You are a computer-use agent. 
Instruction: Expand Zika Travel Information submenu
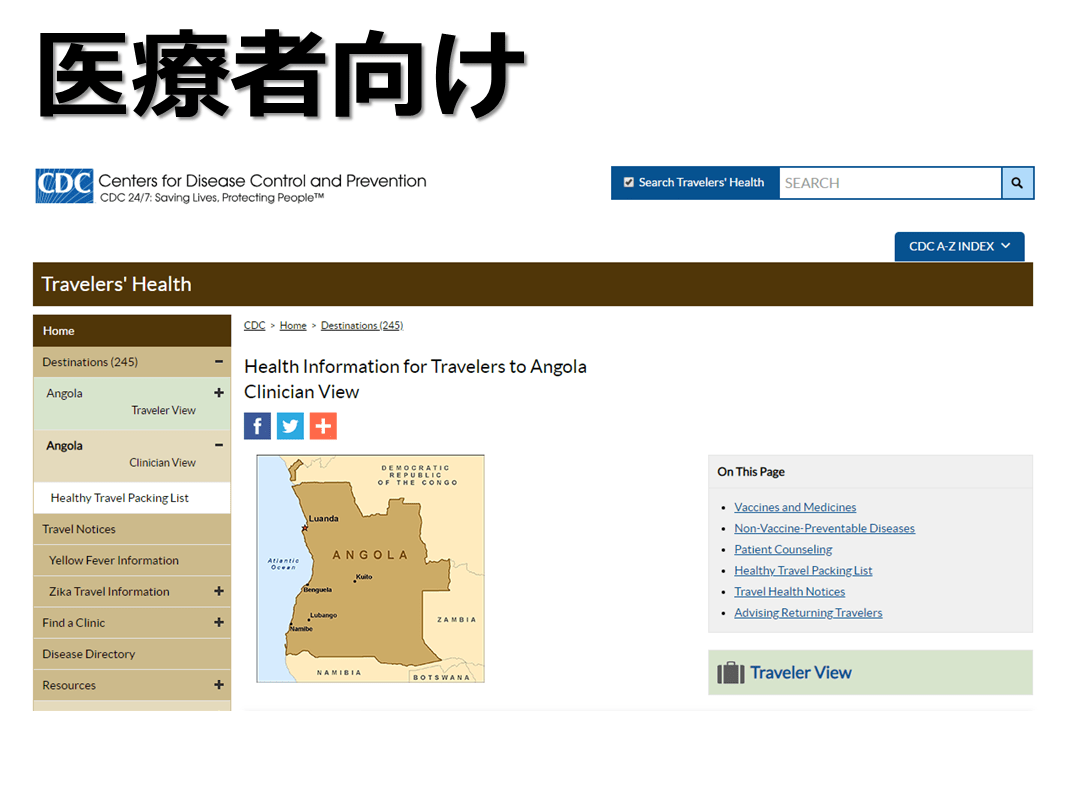[x=219, y=591]
